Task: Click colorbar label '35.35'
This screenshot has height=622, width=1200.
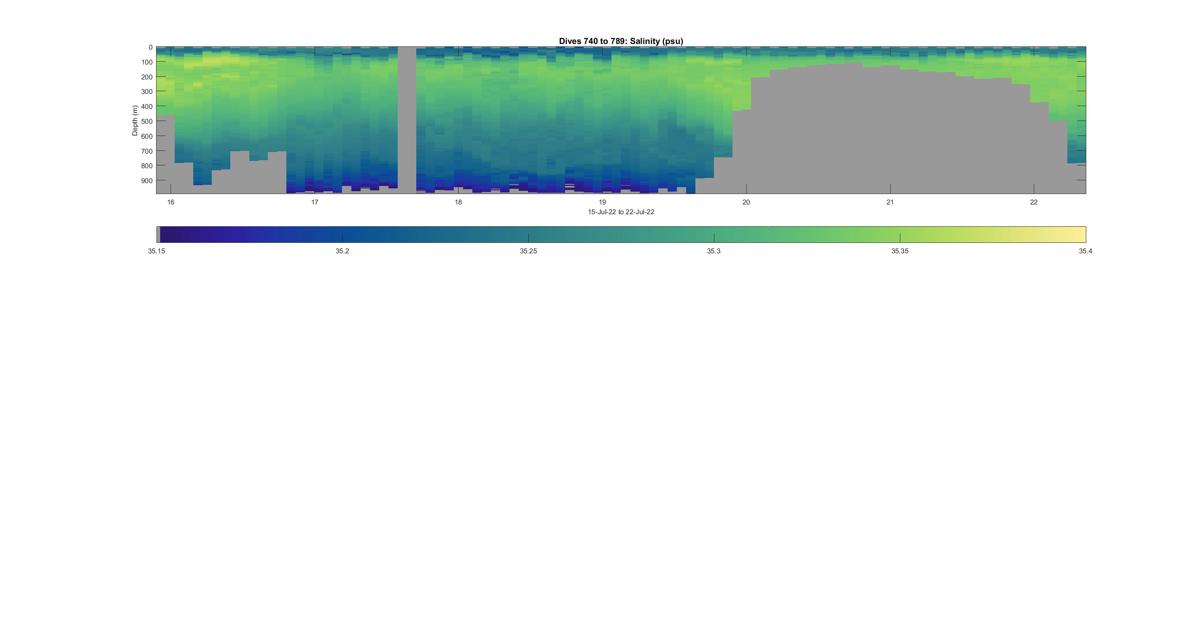Action: pos(900,252)
